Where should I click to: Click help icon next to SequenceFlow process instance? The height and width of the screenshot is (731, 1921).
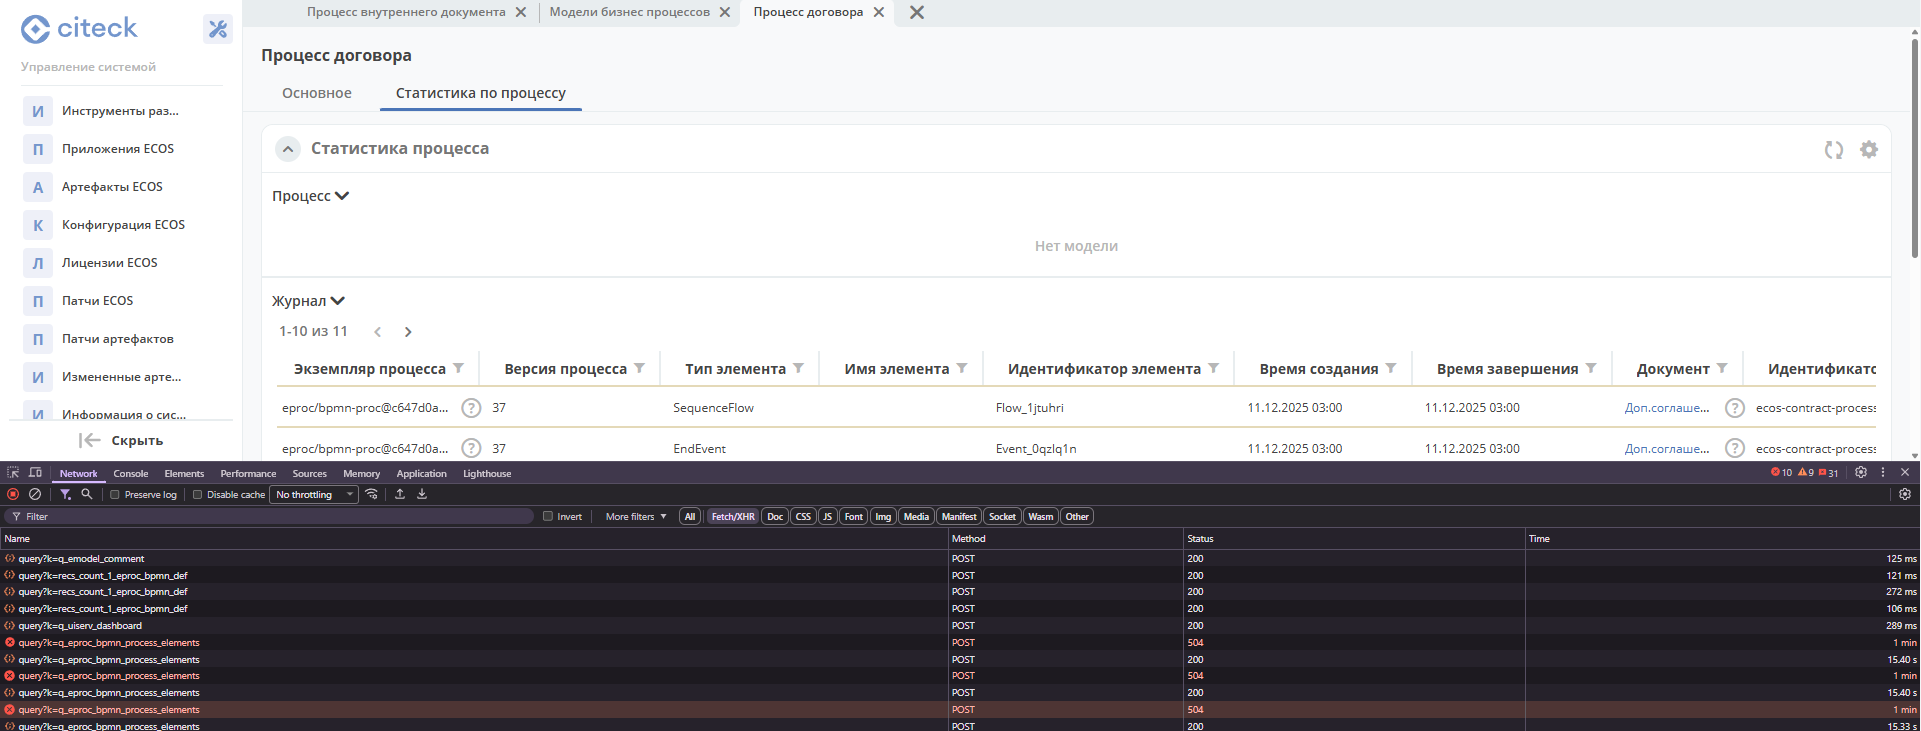coord(471,408)
